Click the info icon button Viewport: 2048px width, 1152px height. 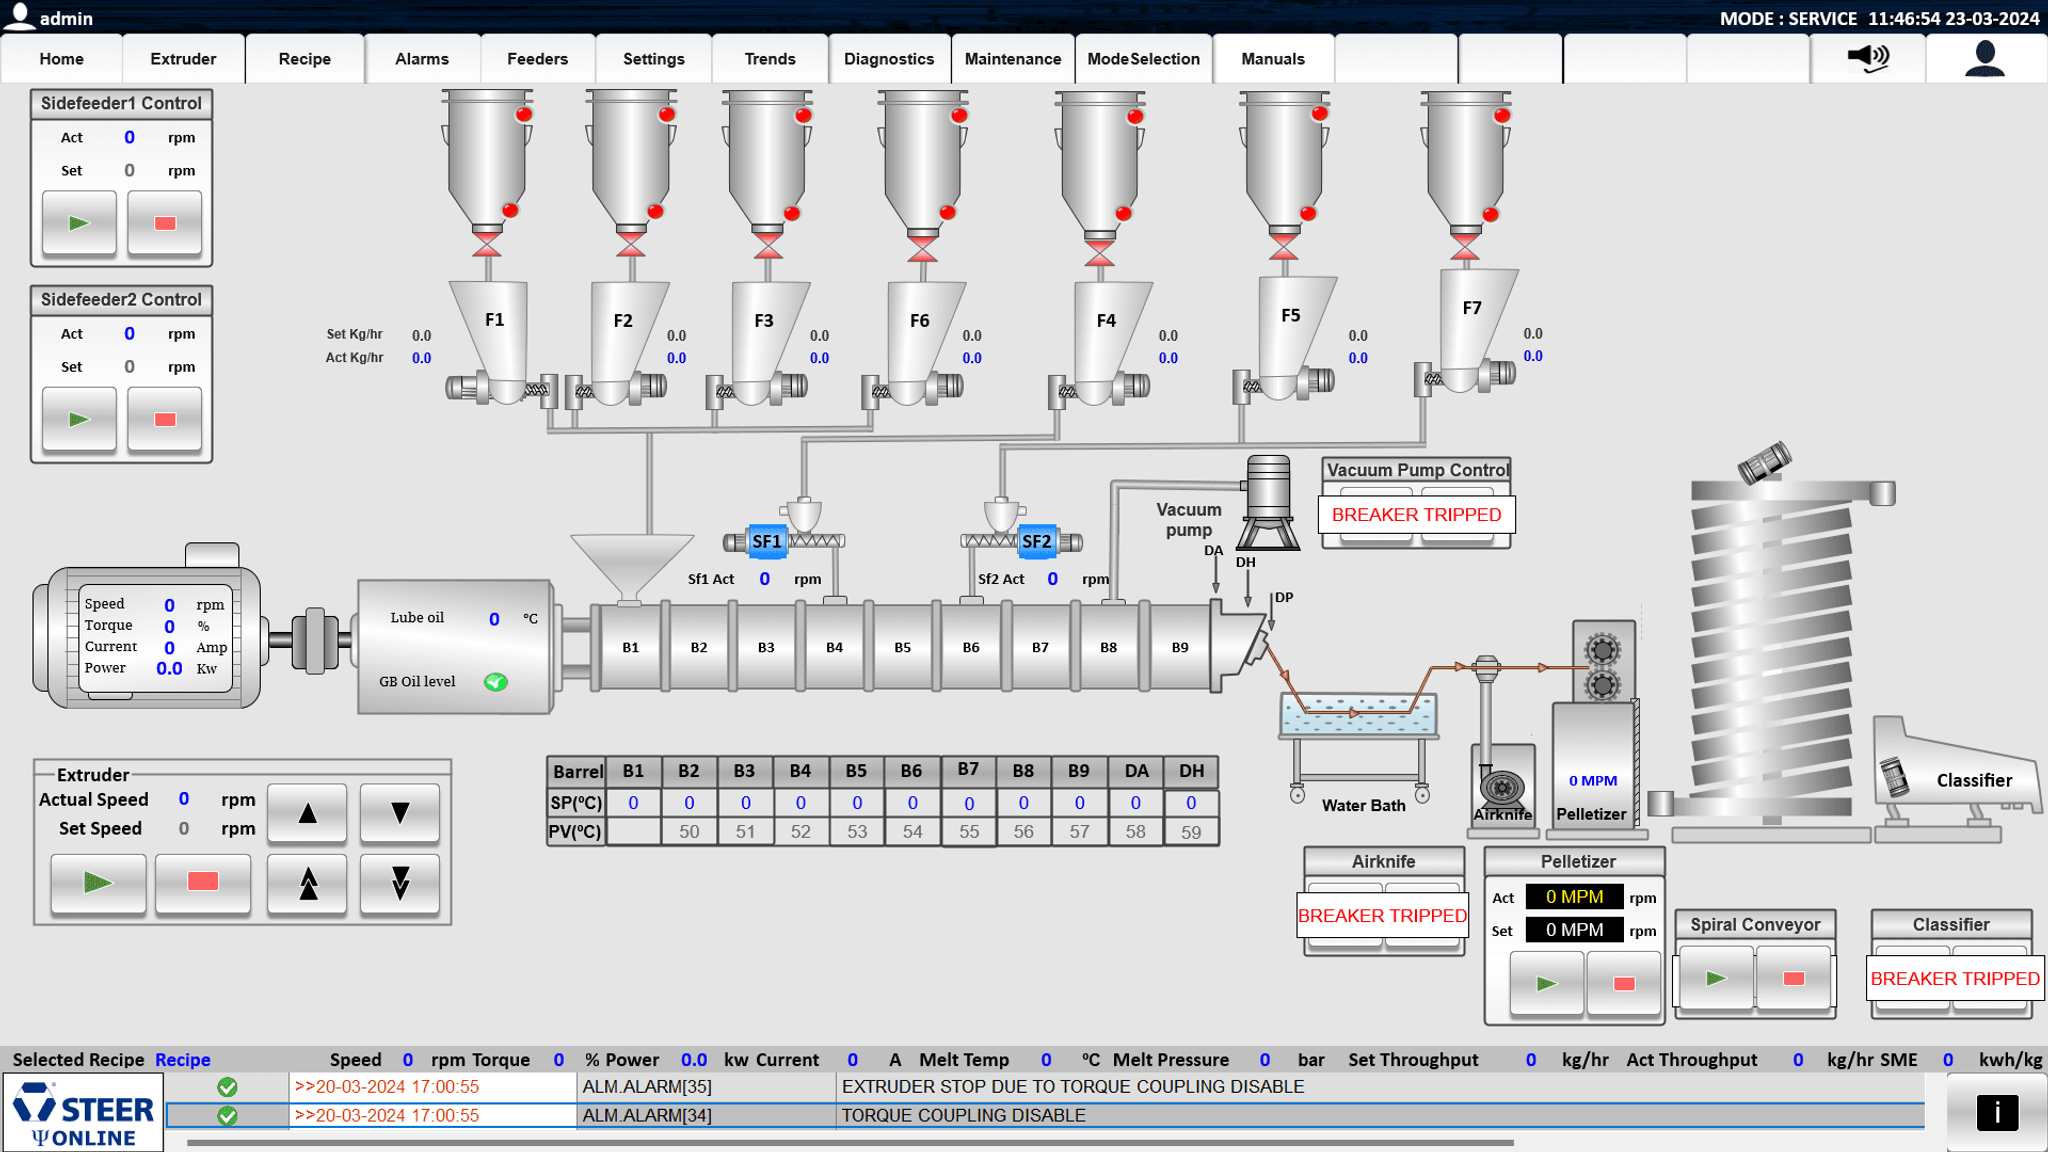tap(1996, 1112)
